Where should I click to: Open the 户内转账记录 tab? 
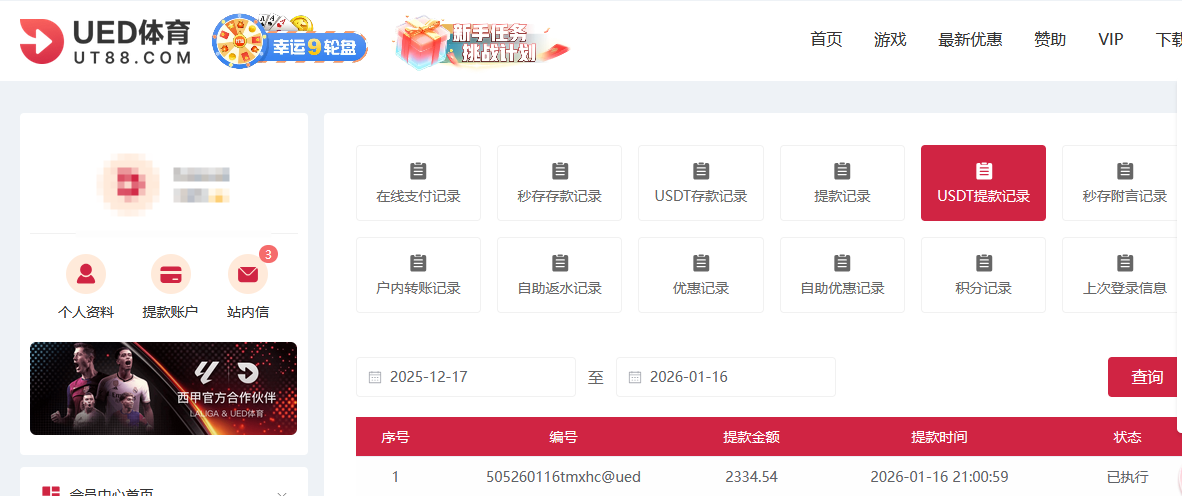click(x=418, y=275)
